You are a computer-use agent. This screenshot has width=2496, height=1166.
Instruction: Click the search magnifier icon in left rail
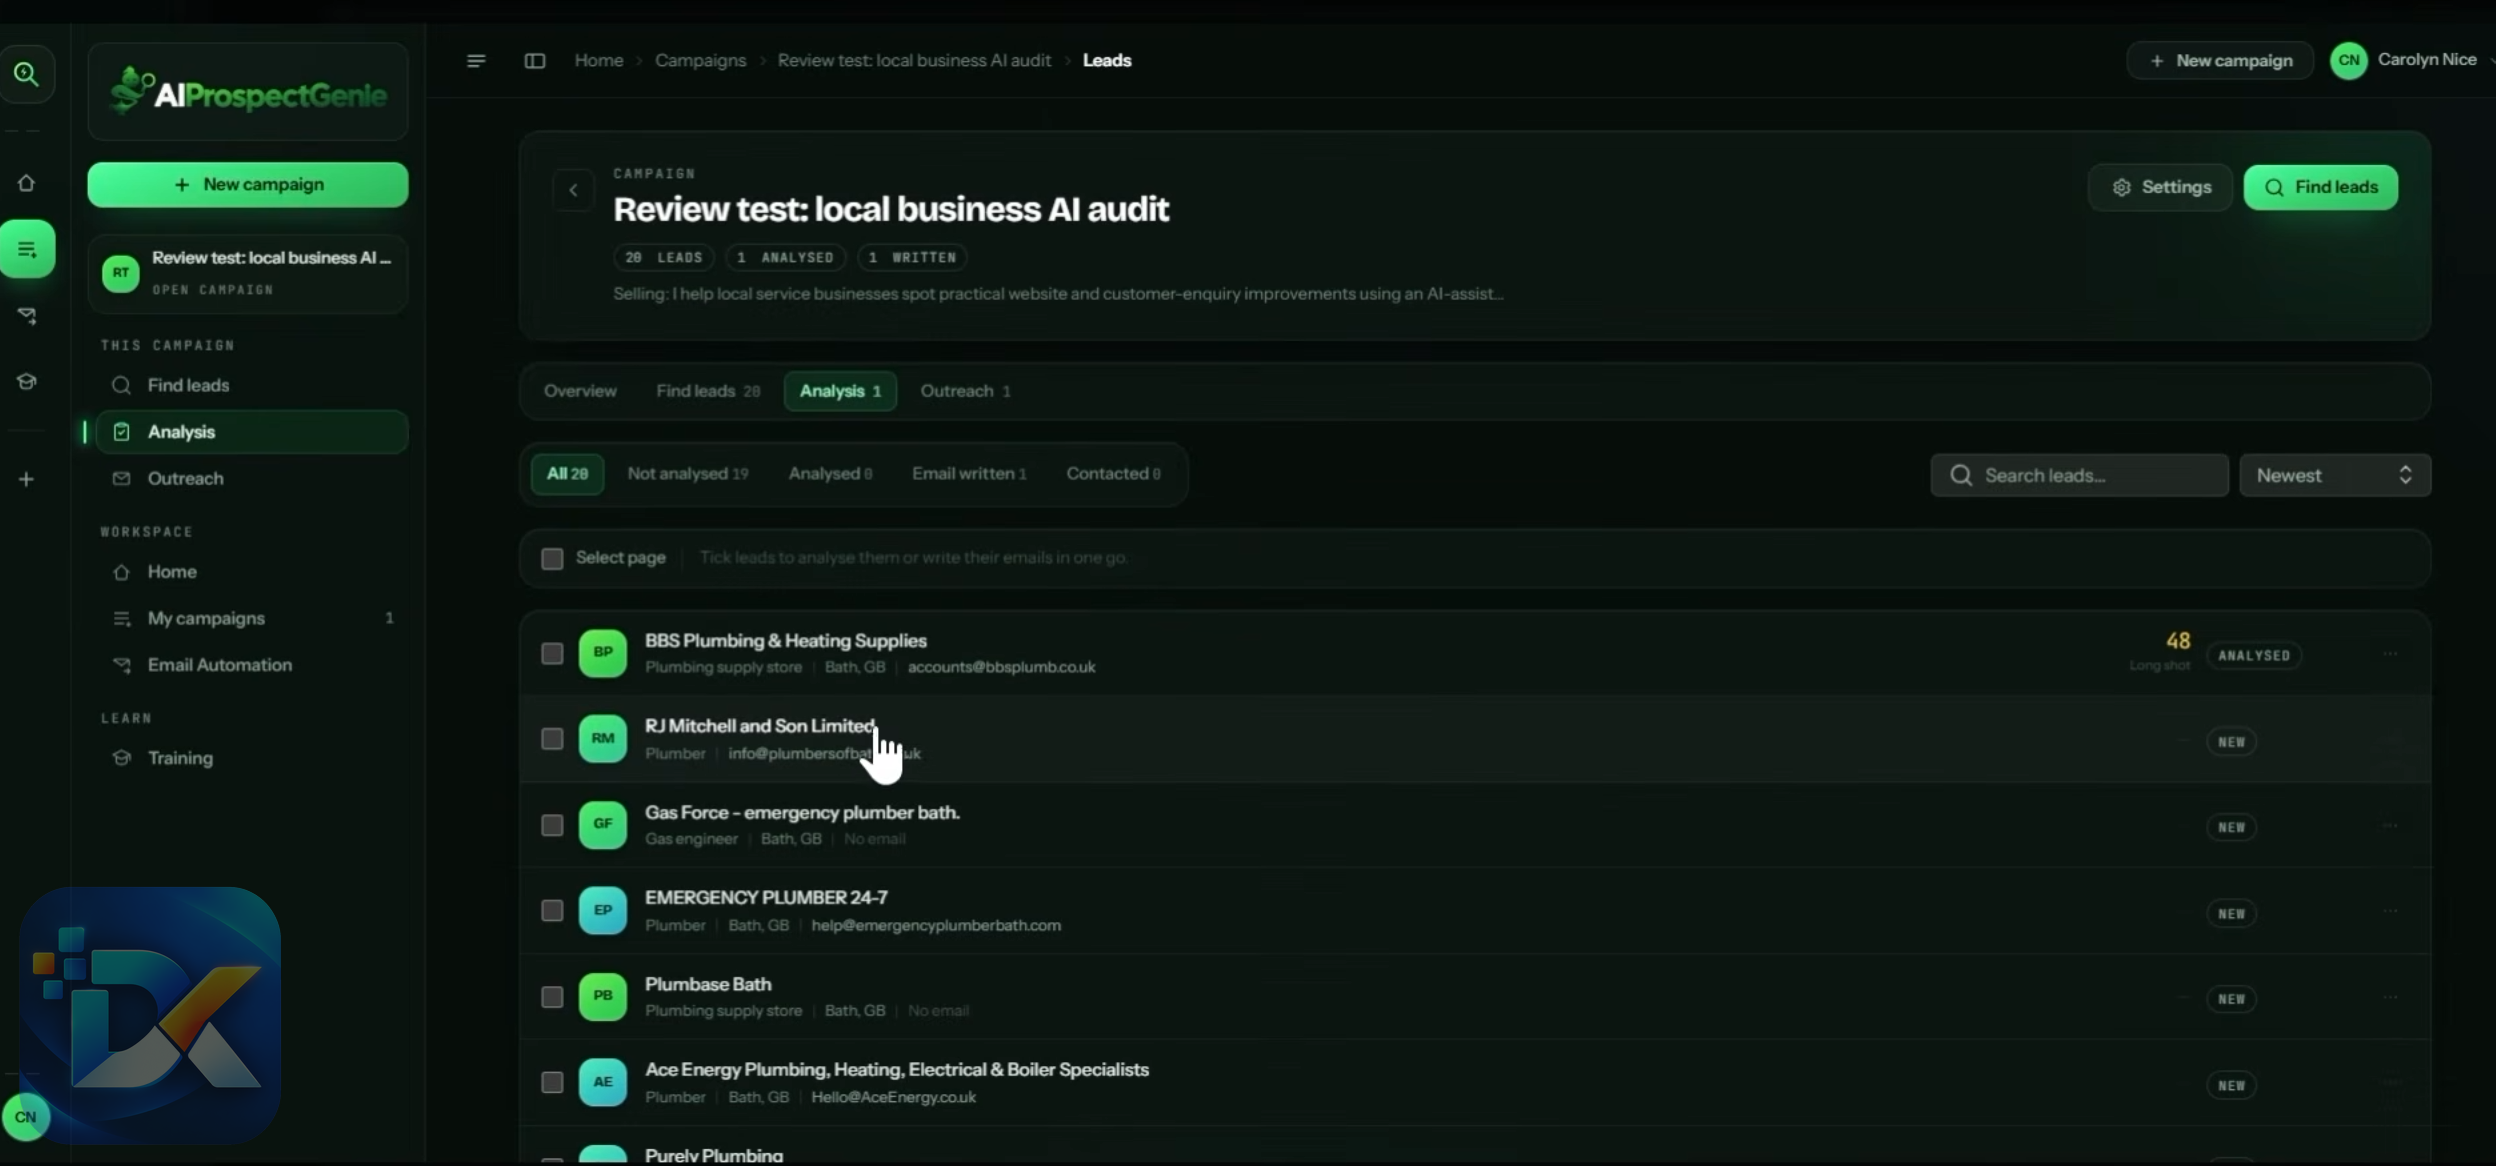pos(26,74)
